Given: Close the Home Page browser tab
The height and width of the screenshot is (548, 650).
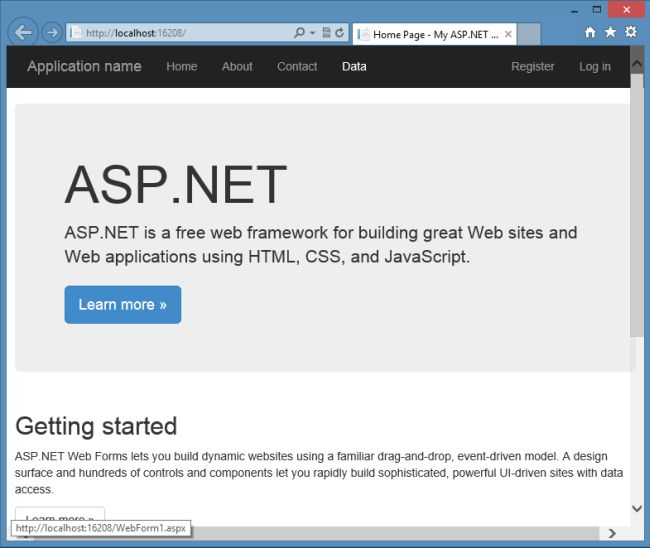Looking at the screenshot, I should tap(508, 34).
